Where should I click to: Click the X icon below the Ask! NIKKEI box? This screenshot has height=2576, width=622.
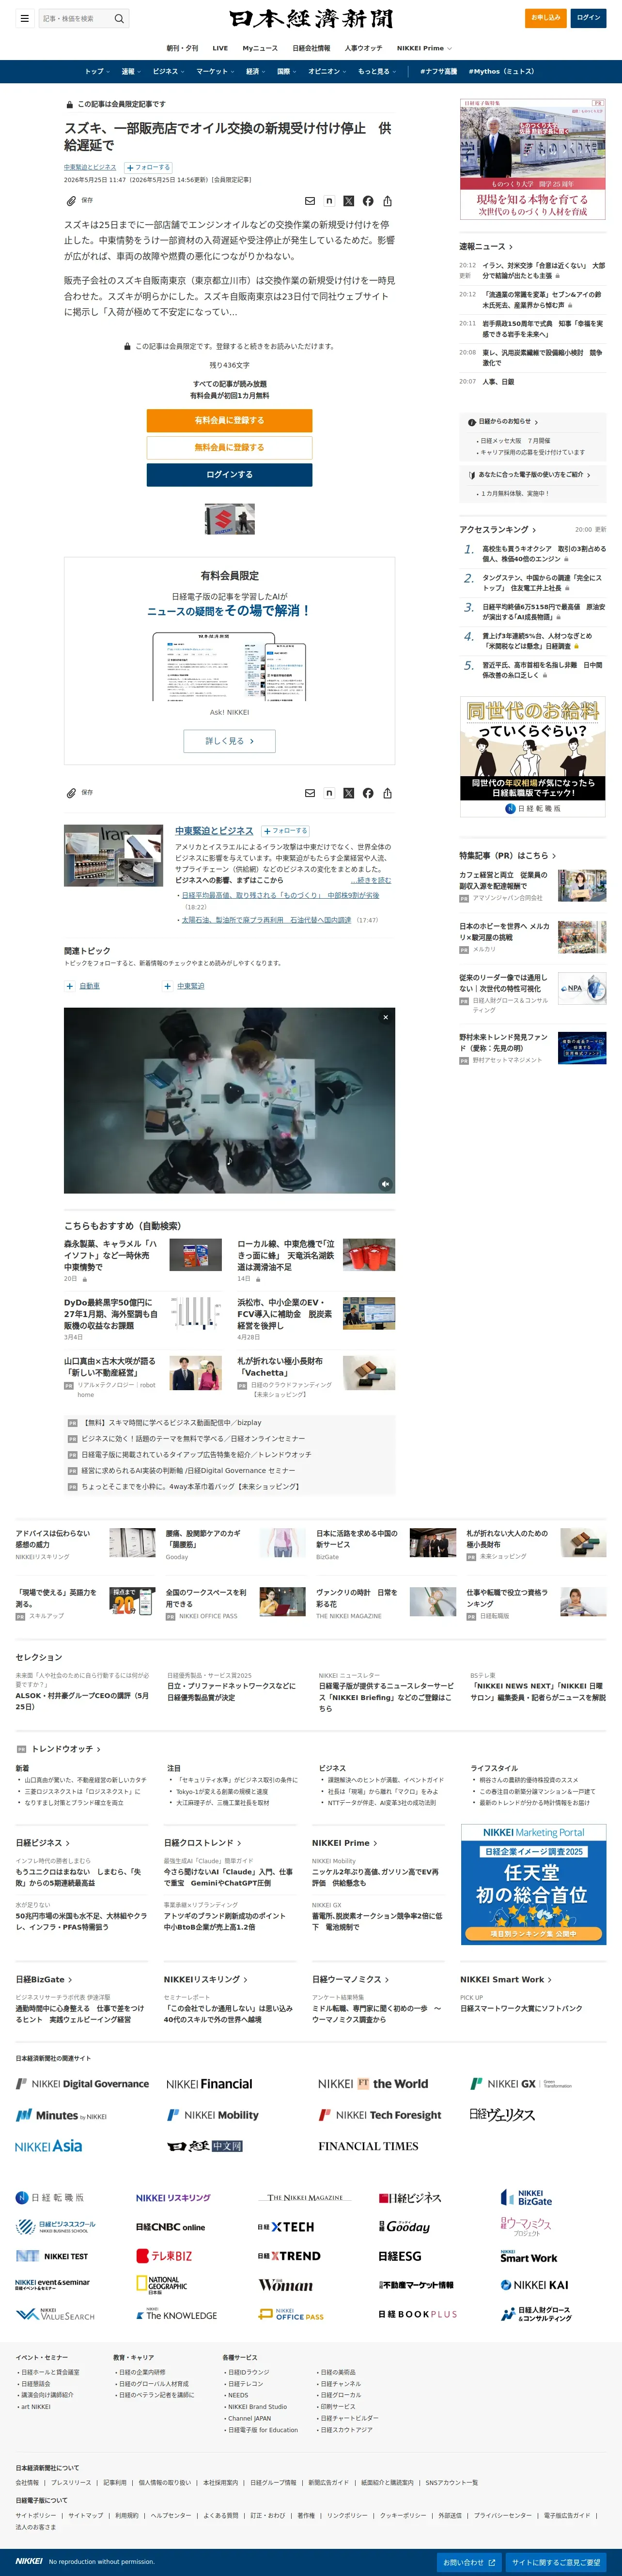pos(348,793)
